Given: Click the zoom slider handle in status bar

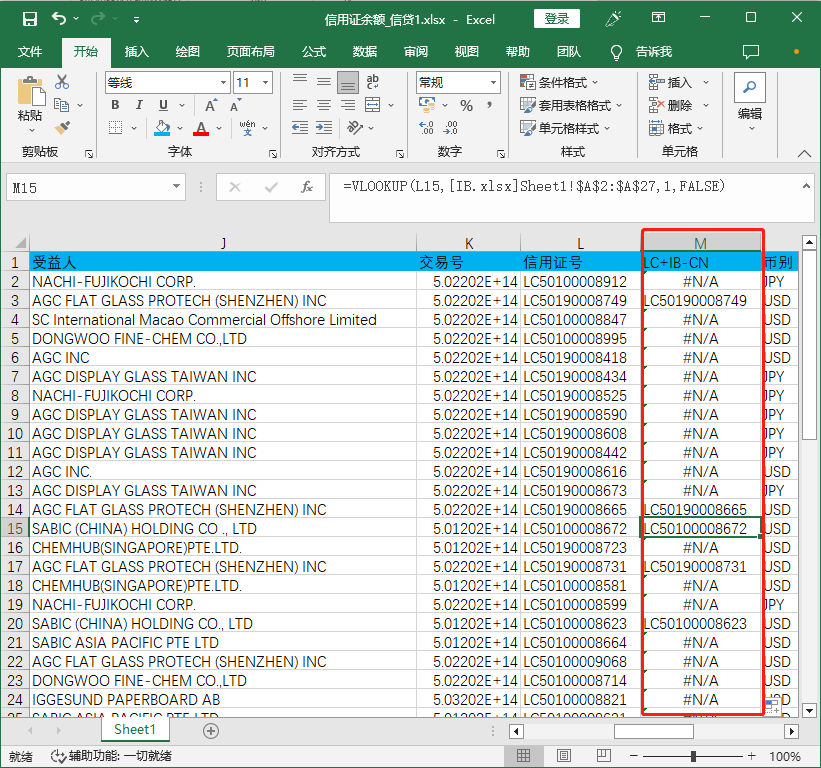Looking at the screenshot, I should pyautogui.click(x=694, y=756).
